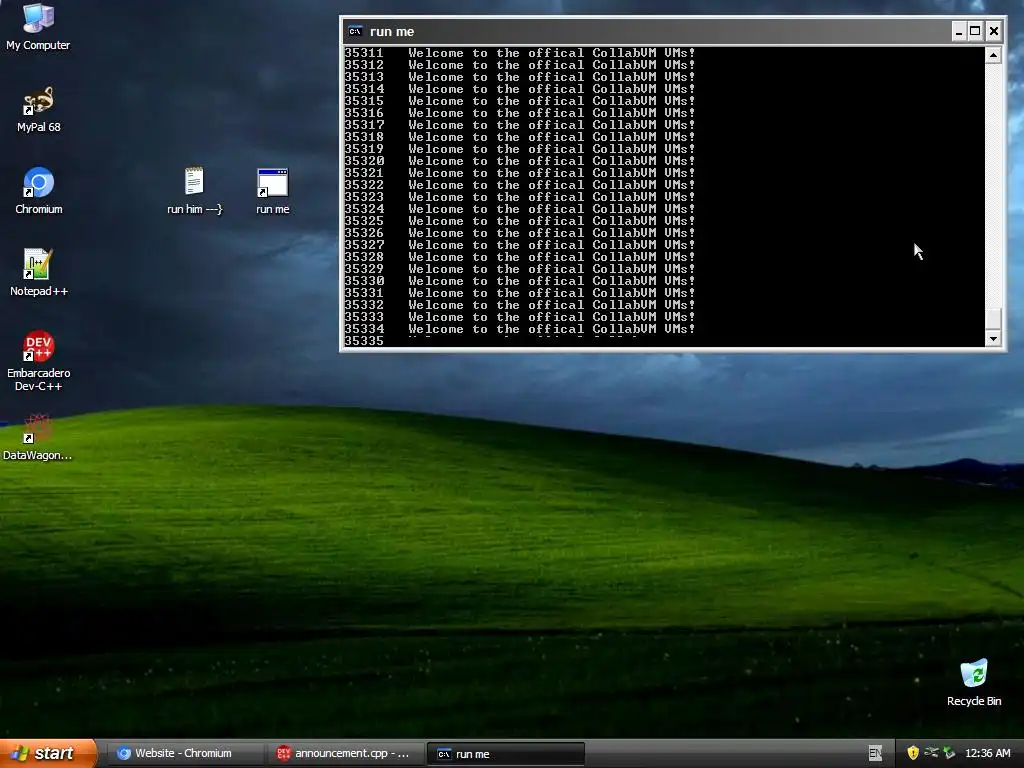The height and width of the screenshot is (768, 1024).
Task: Click the 'run me' console title bar
Action: (647, 31)
